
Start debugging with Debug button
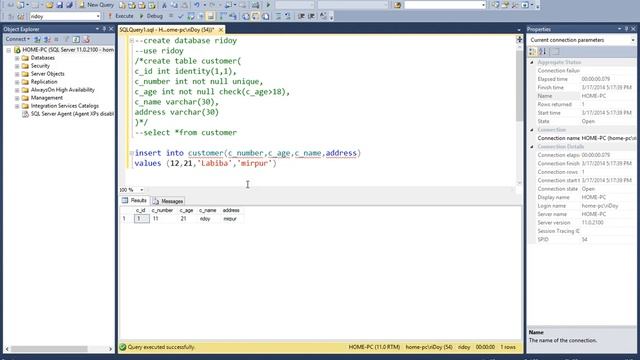151,16
